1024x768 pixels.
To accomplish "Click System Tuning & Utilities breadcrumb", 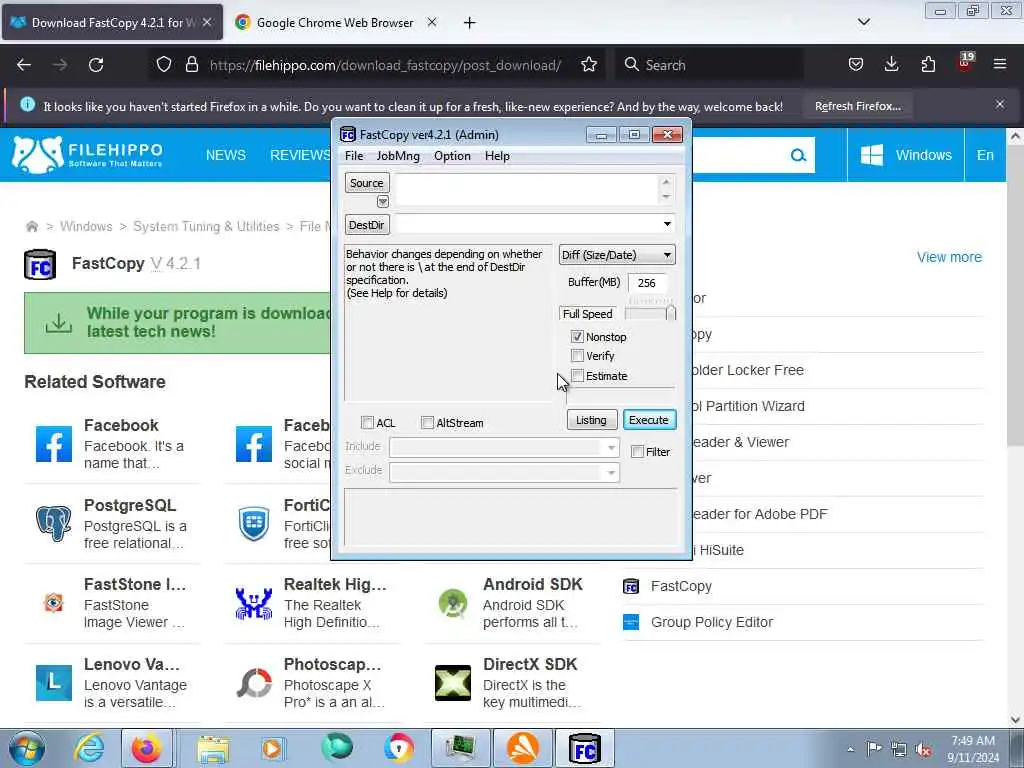I will [206, 226].
